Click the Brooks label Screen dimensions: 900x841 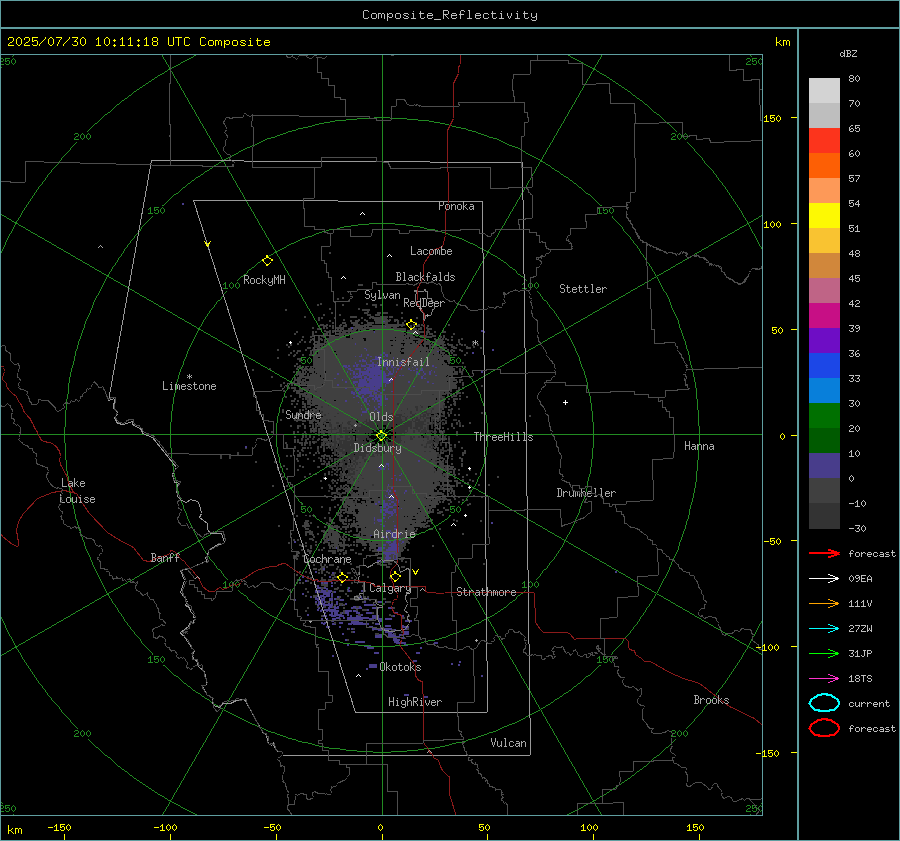coord(711,700)
